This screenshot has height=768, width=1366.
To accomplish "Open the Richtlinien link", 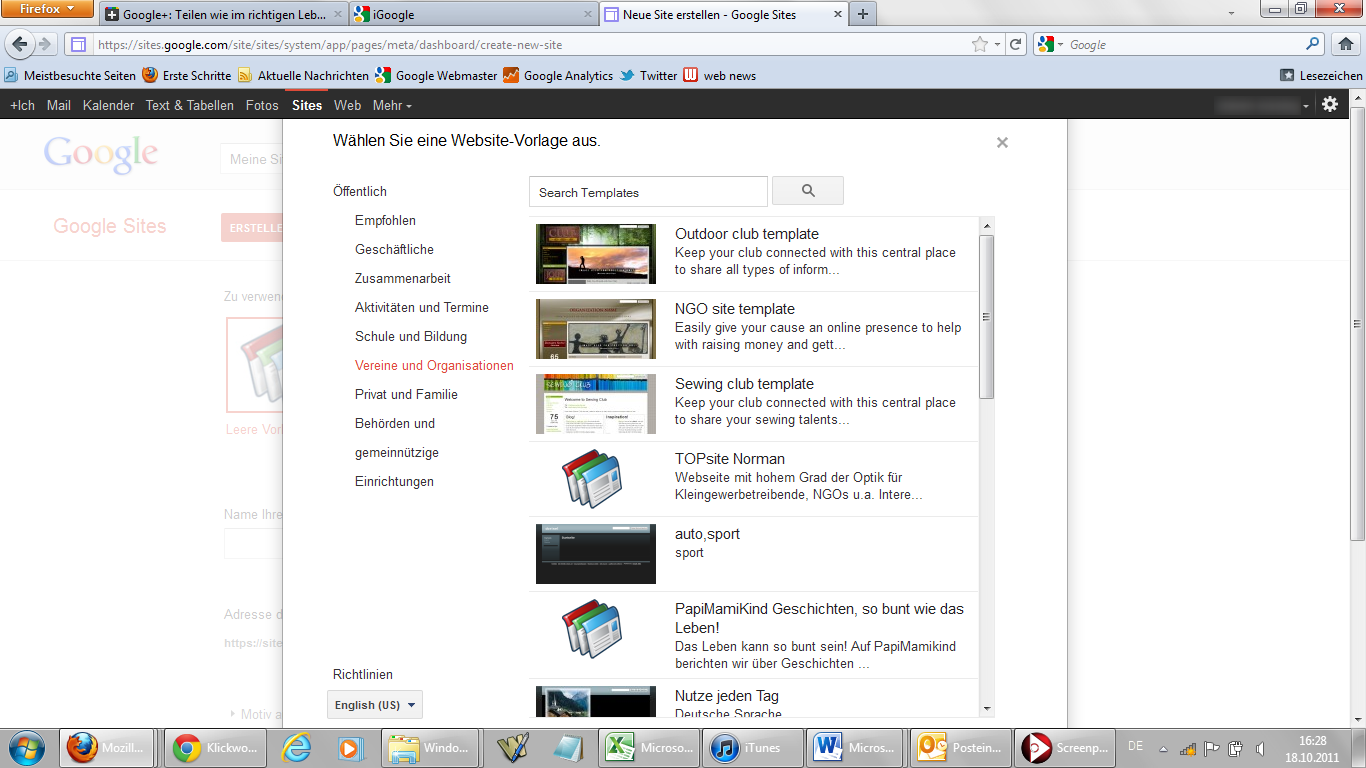I will click(x=363, y=674).
